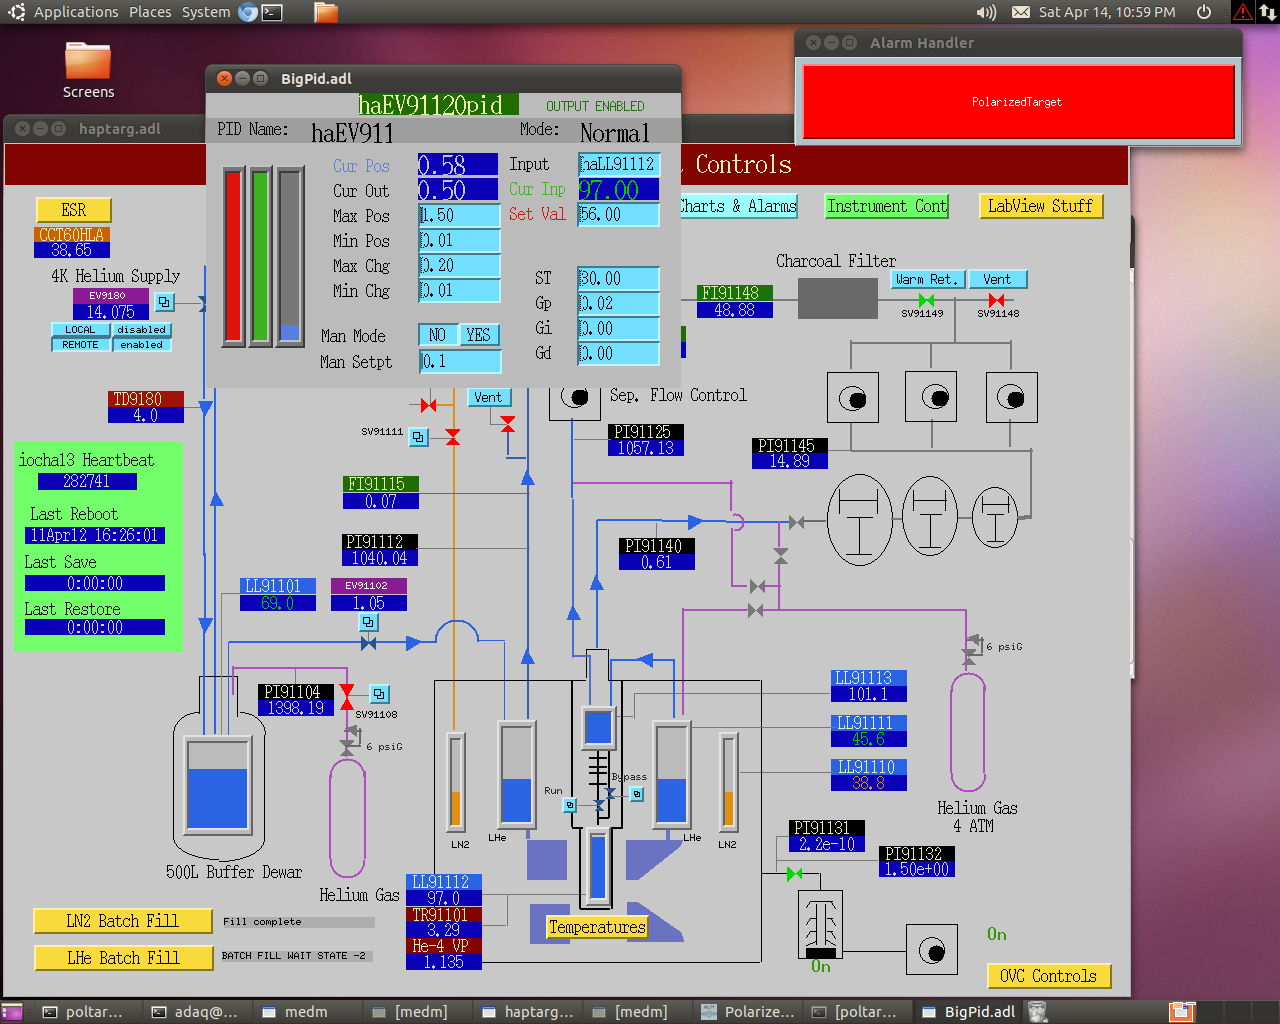1280x1024 pixels.
Task: Click the green valve near PI91131
Action: [794, 874]
